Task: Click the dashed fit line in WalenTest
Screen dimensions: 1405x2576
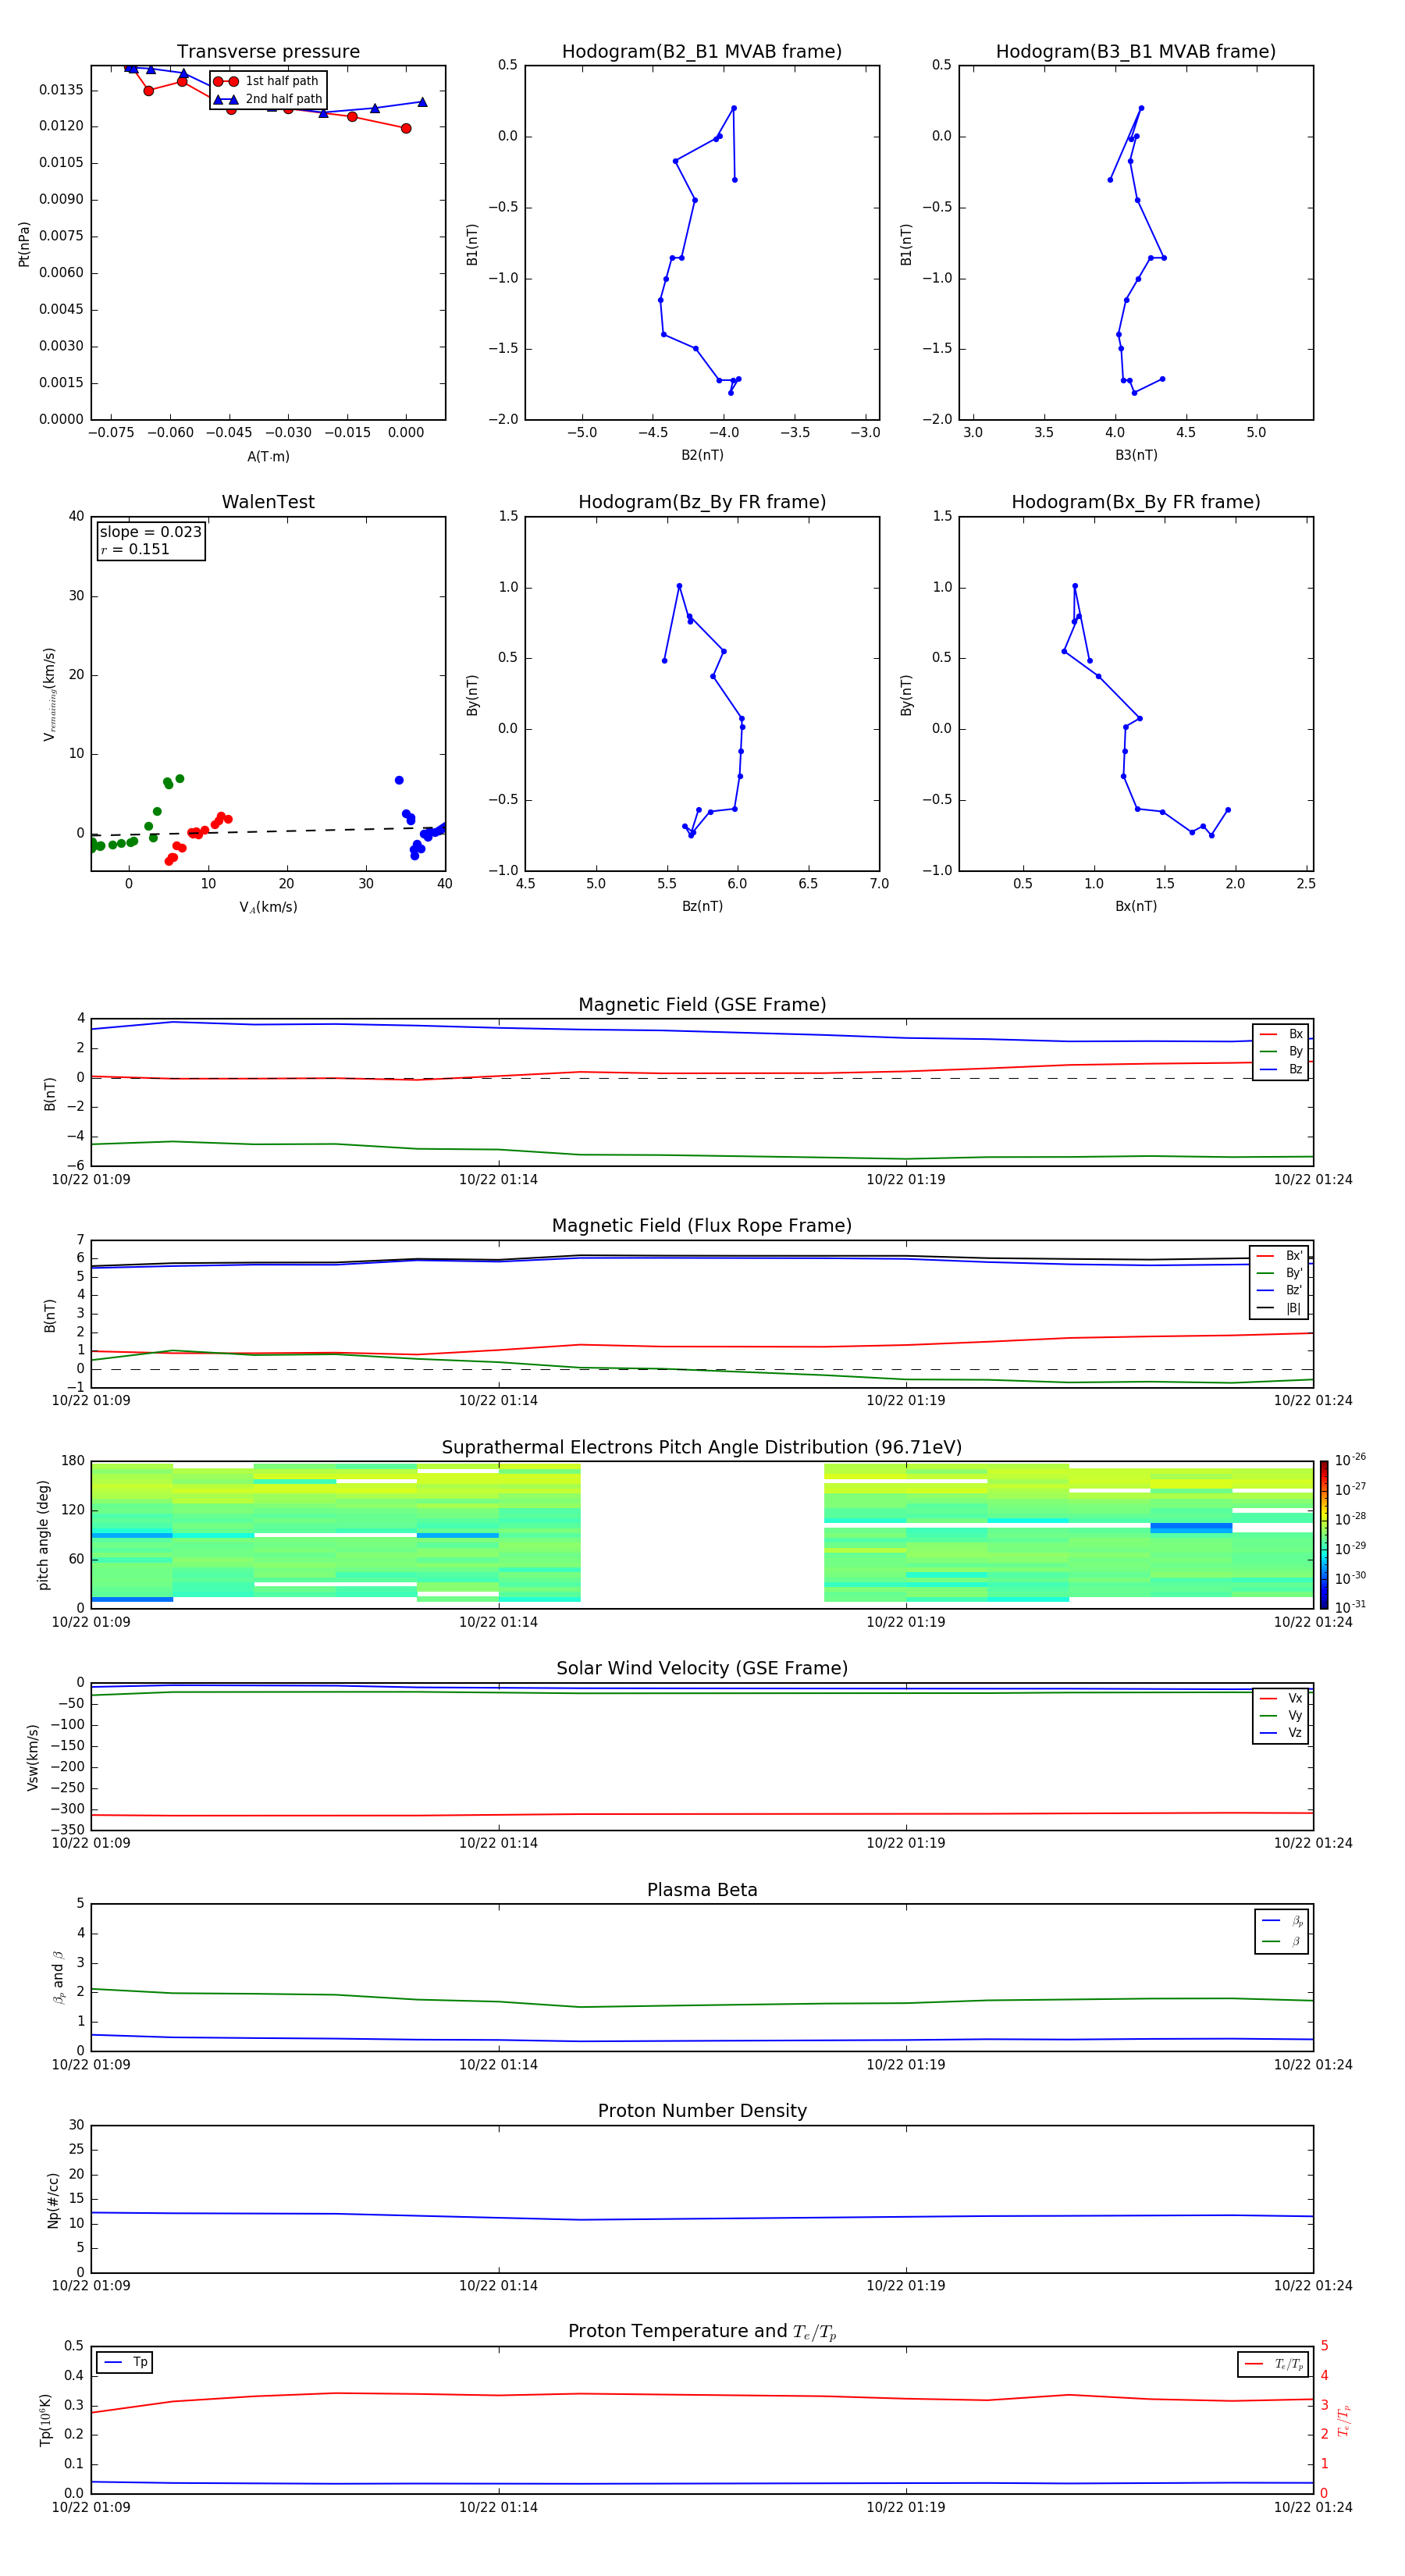Action: coord(268,831)
